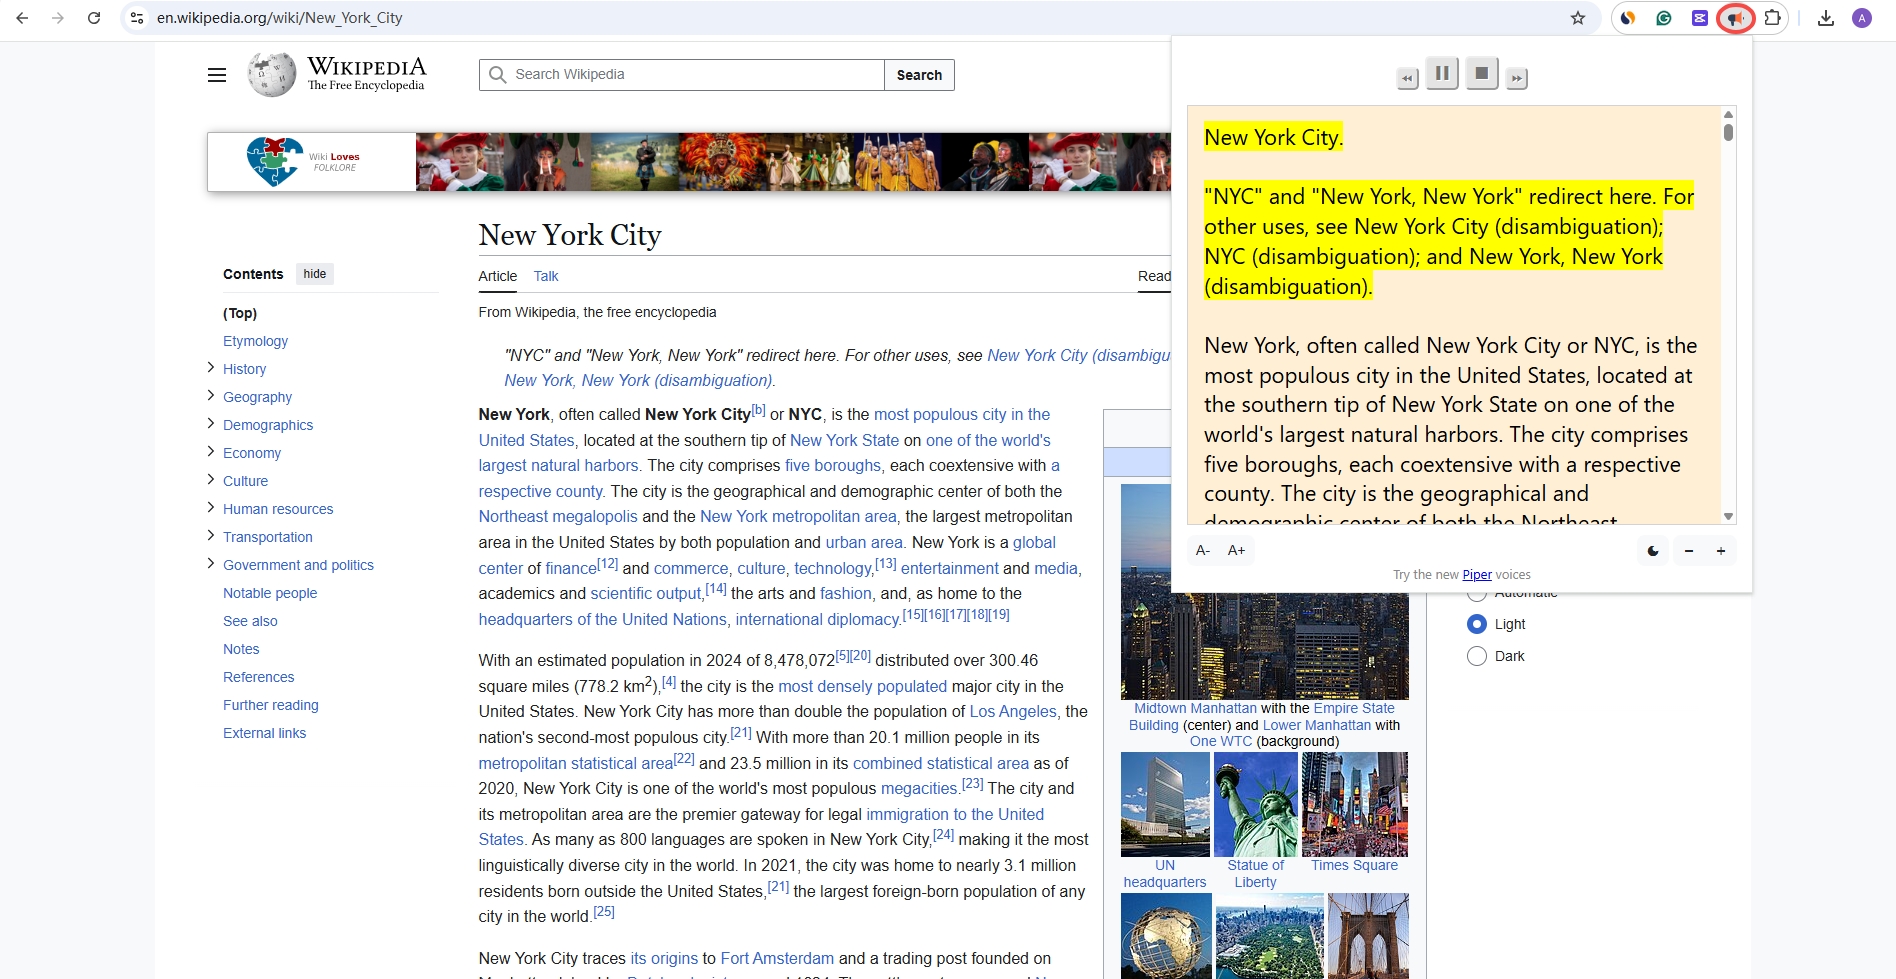
Task: Expand the History section in contents
Action: [x=211, y=368]
